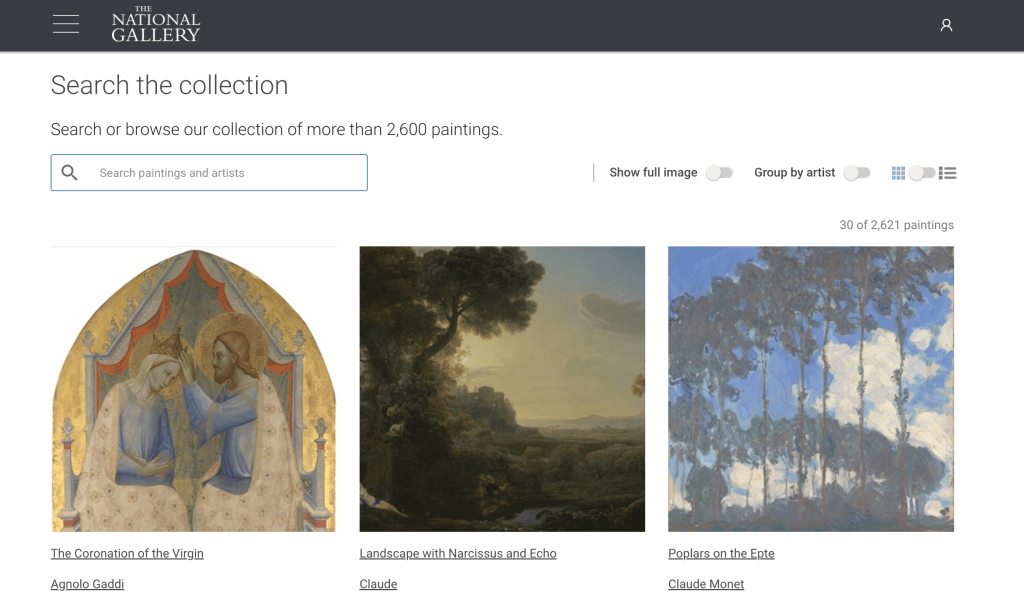Go to Agnolo Gaddi artist page
Screen dimensions: 1024x604
(87, 584)
